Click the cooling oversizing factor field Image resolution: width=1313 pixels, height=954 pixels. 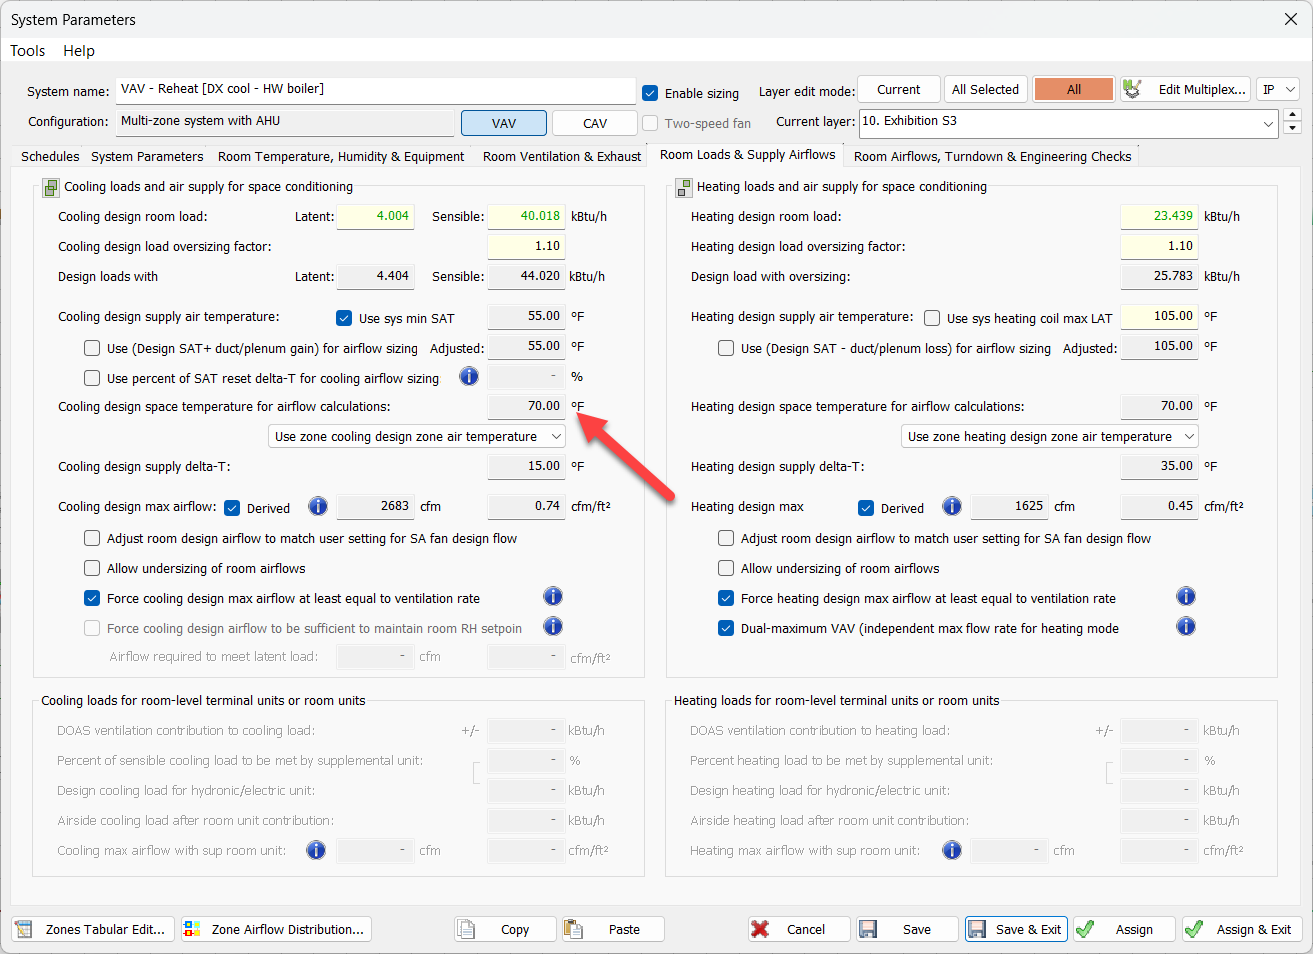(526, 246)
